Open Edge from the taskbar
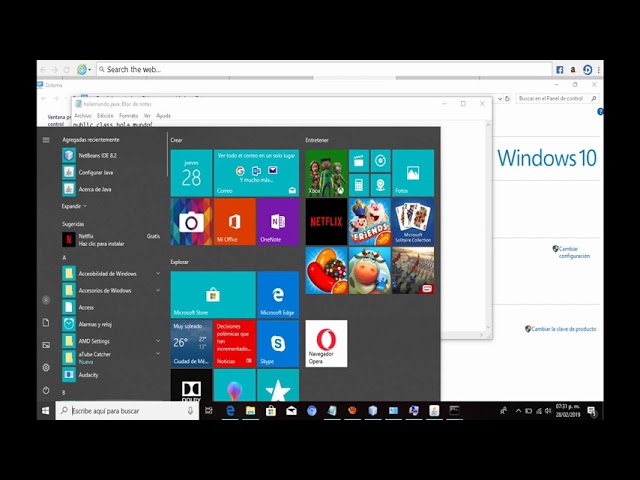 [x=230, y=411]
